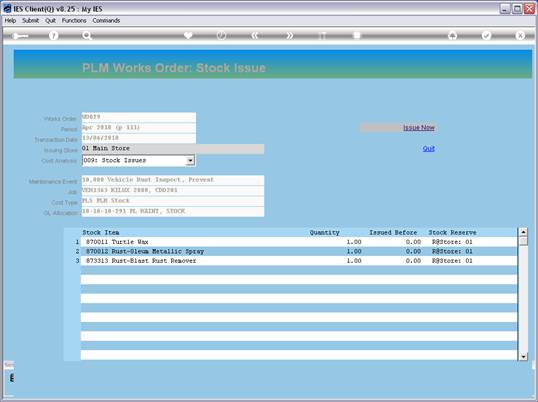Open the Submit menu
This screenshot has height=402, width=538.
[x=30, y=21]
